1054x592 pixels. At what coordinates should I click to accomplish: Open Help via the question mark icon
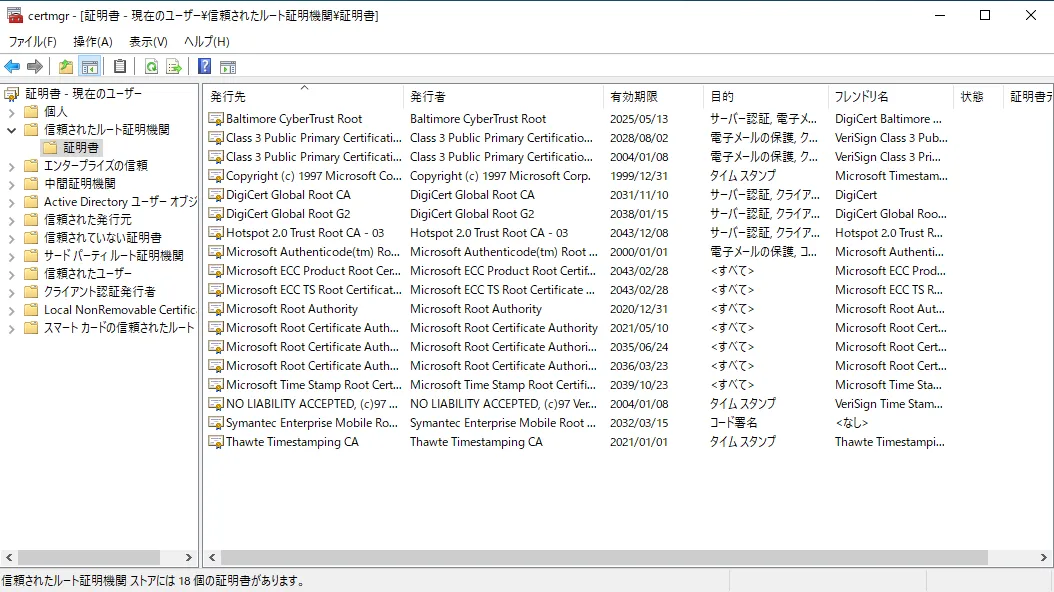pos(205,67)
